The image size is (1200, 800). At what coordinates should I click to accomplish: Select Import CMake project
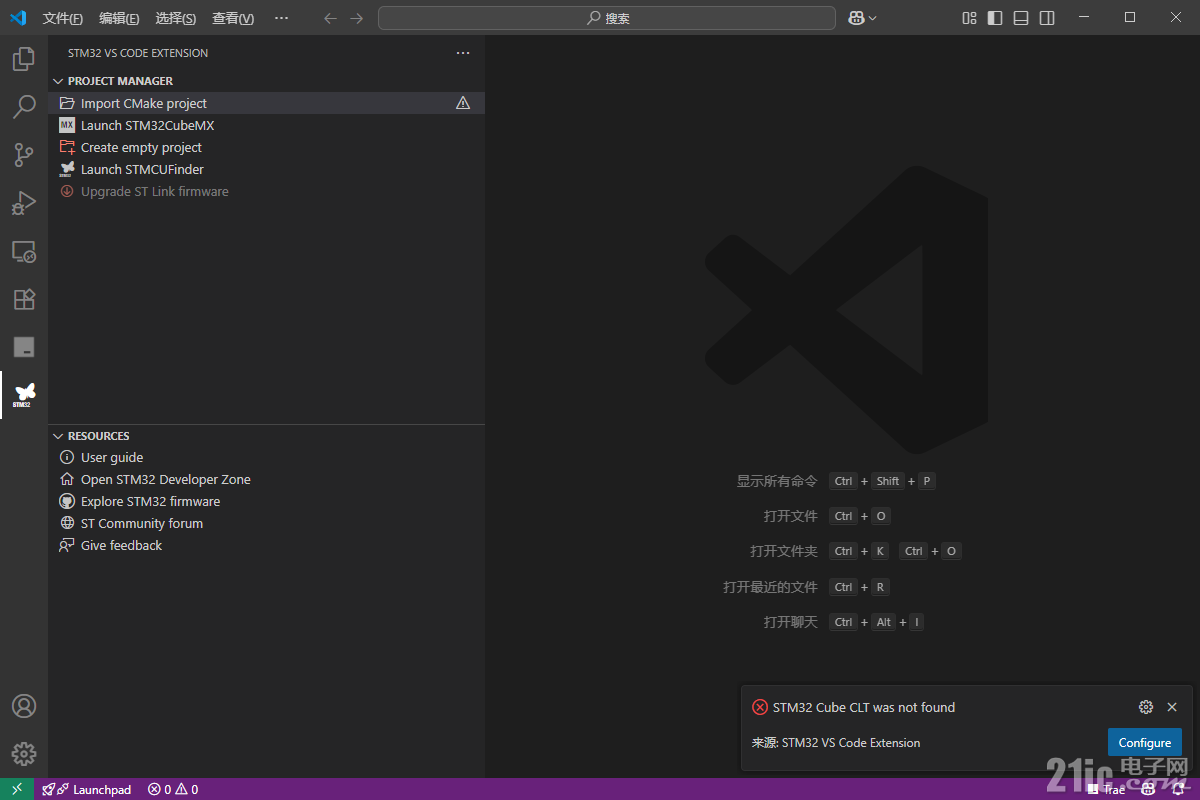pyautogui.click(x=266, y=103)
